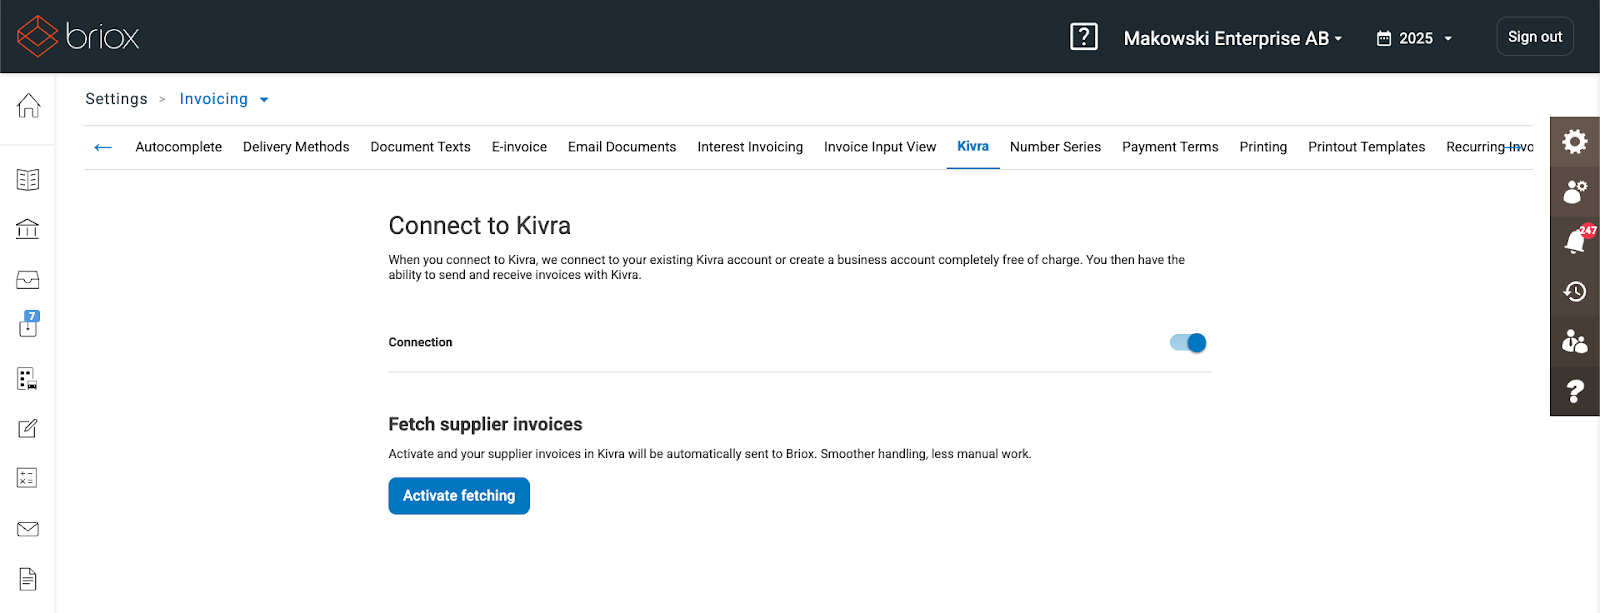
Task: Click the envelope mail icon in sidebar
Action: pos(28,529)
